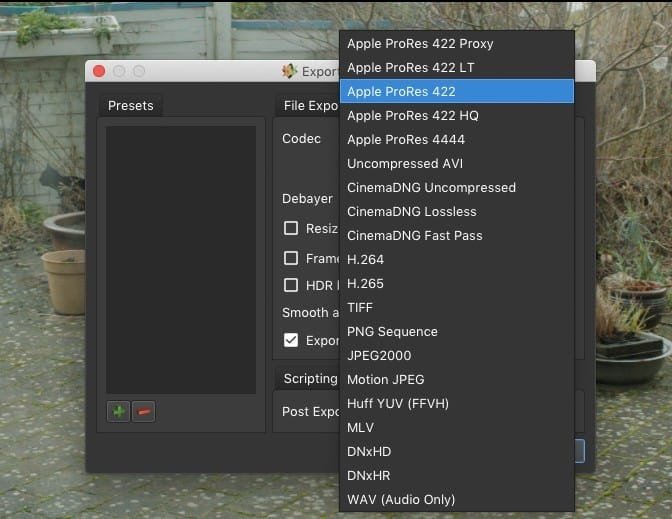The image size is (672, 519).
Task: Select Huff YUV (FFVH) codec
Action: [456, 403]
